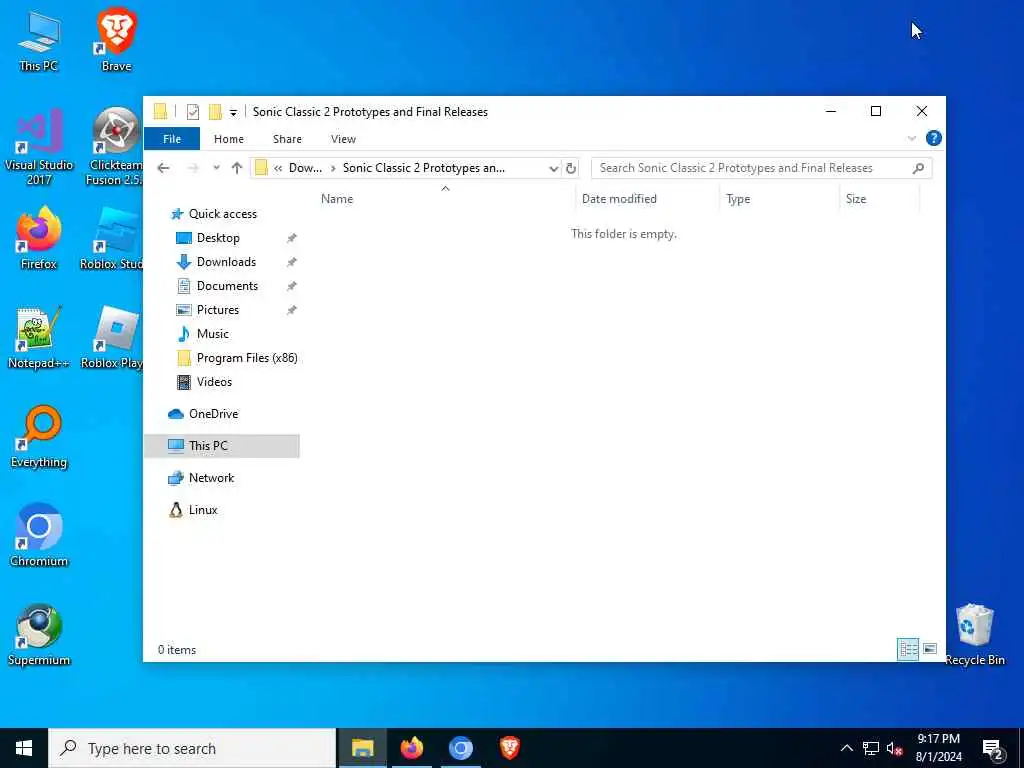Open the address bar history dropdown
The image size is (1024, 768).
point(553,168)
